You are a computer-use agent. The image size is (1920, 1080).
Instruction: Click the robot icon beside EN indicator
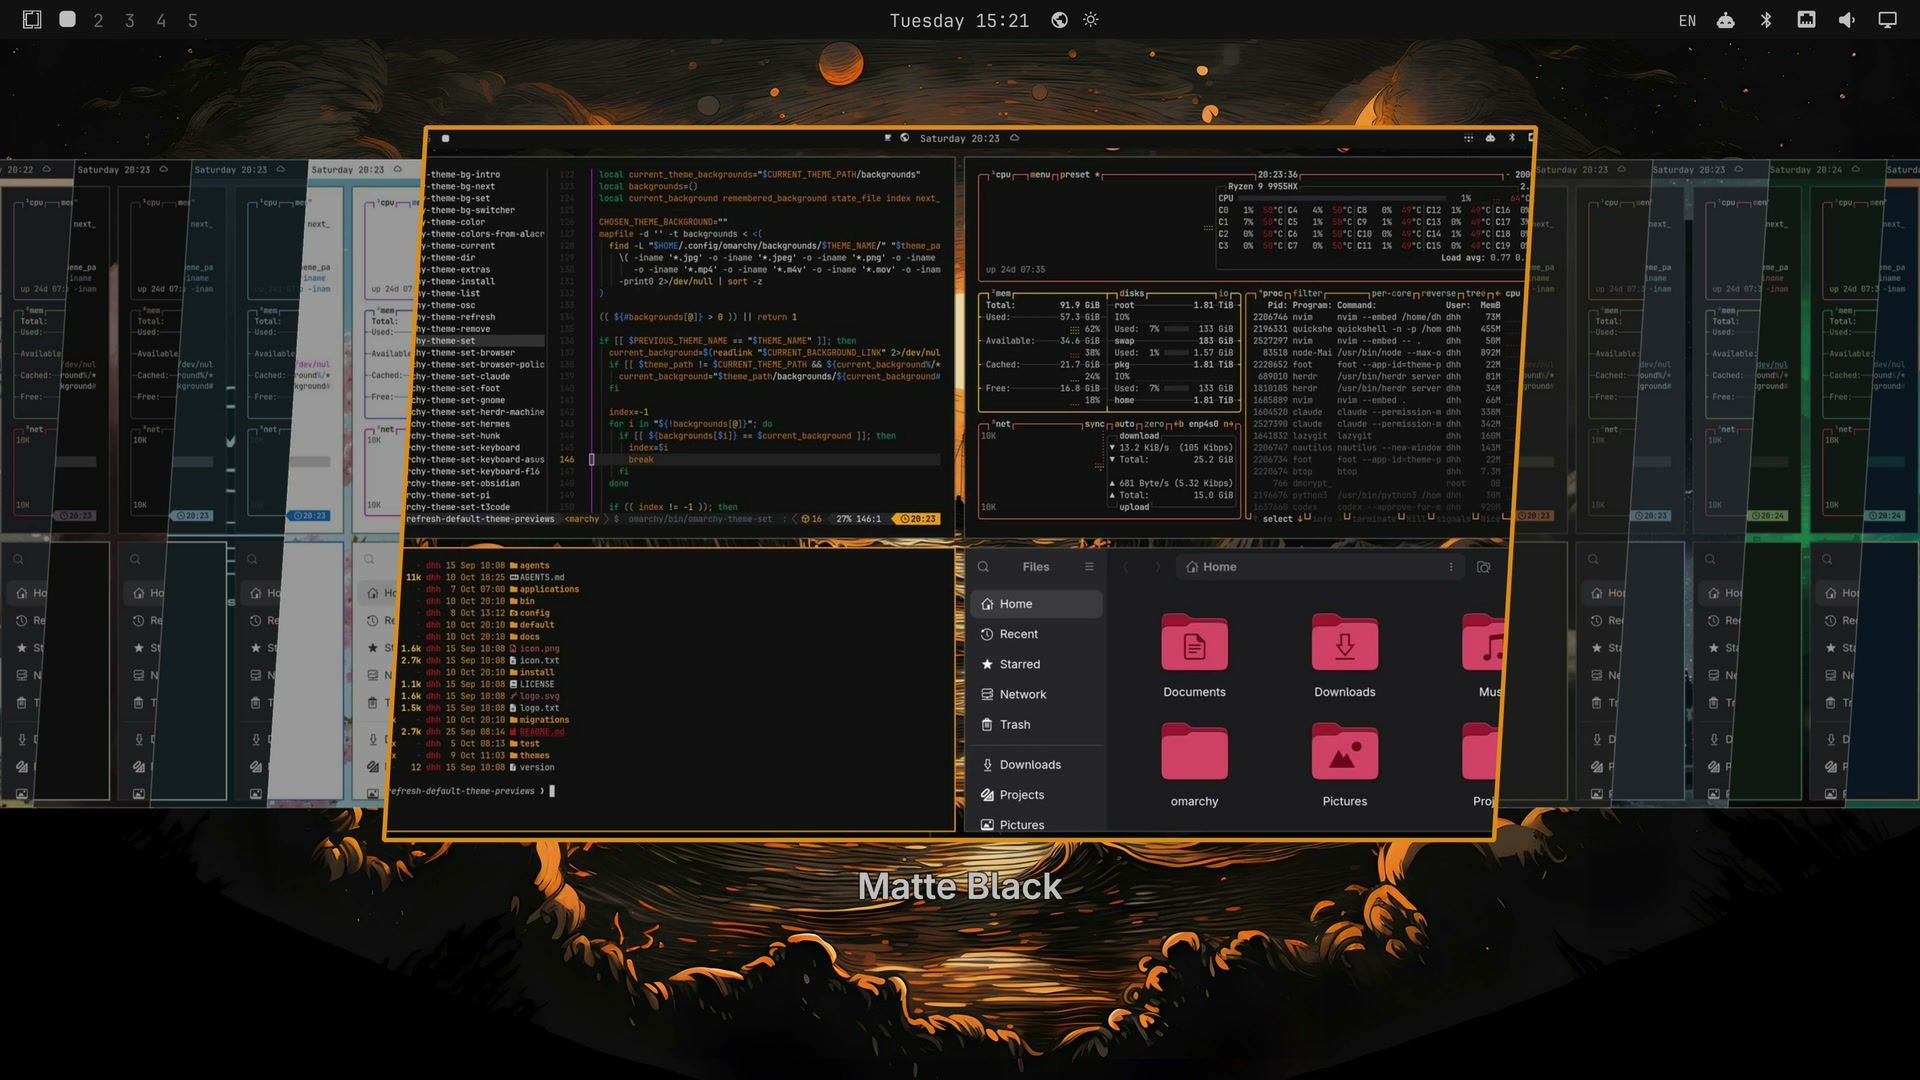1726,20
